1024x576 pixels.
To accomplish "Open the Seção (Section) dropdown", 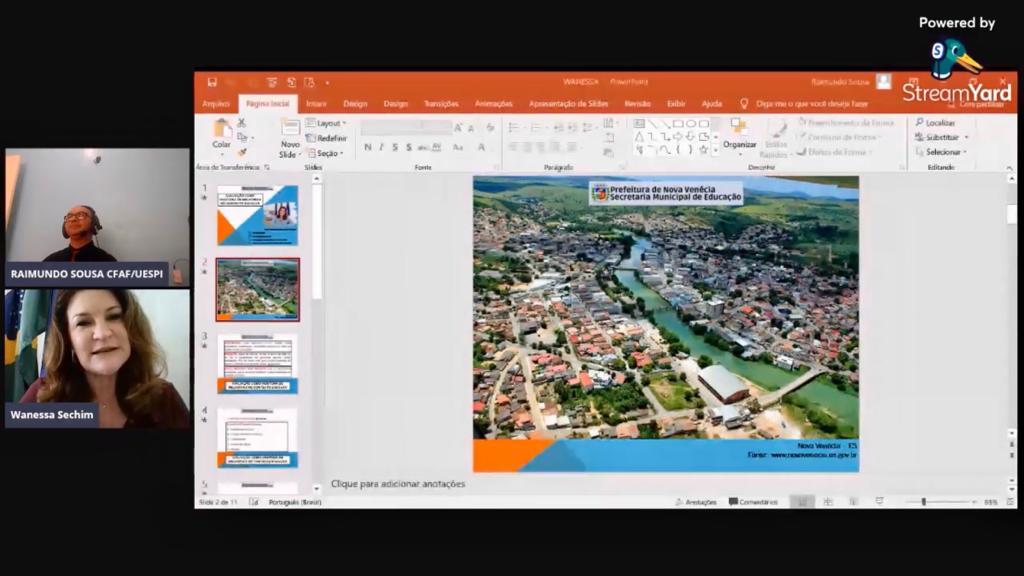I will click(x=325, y=153).
